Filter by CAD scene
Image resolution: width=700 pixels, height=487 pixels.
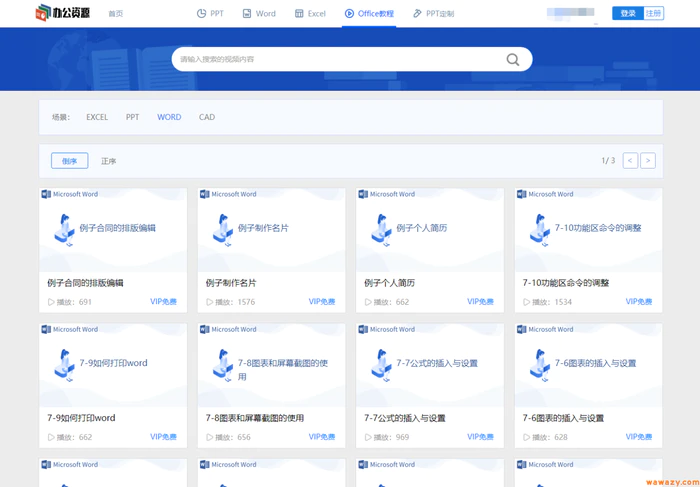(x=207, y=117)
